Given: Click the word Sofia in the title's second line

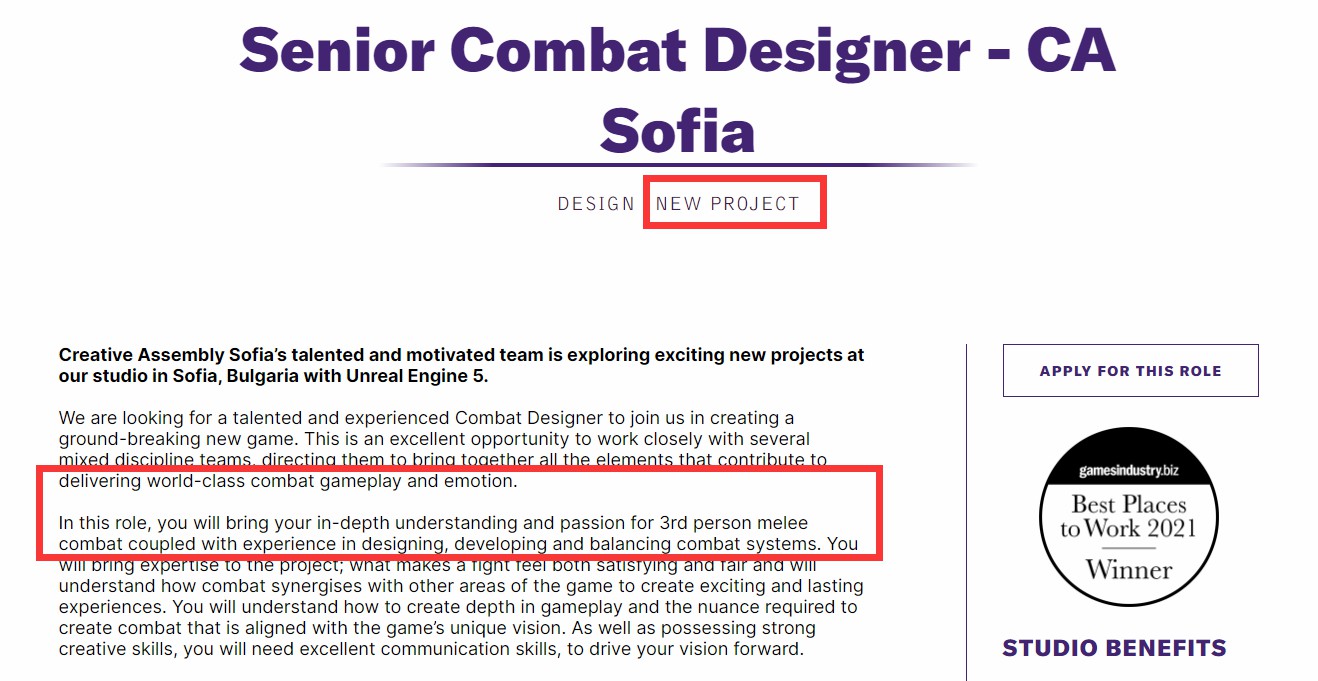Looking at the screenshot, I should [677, 130].
